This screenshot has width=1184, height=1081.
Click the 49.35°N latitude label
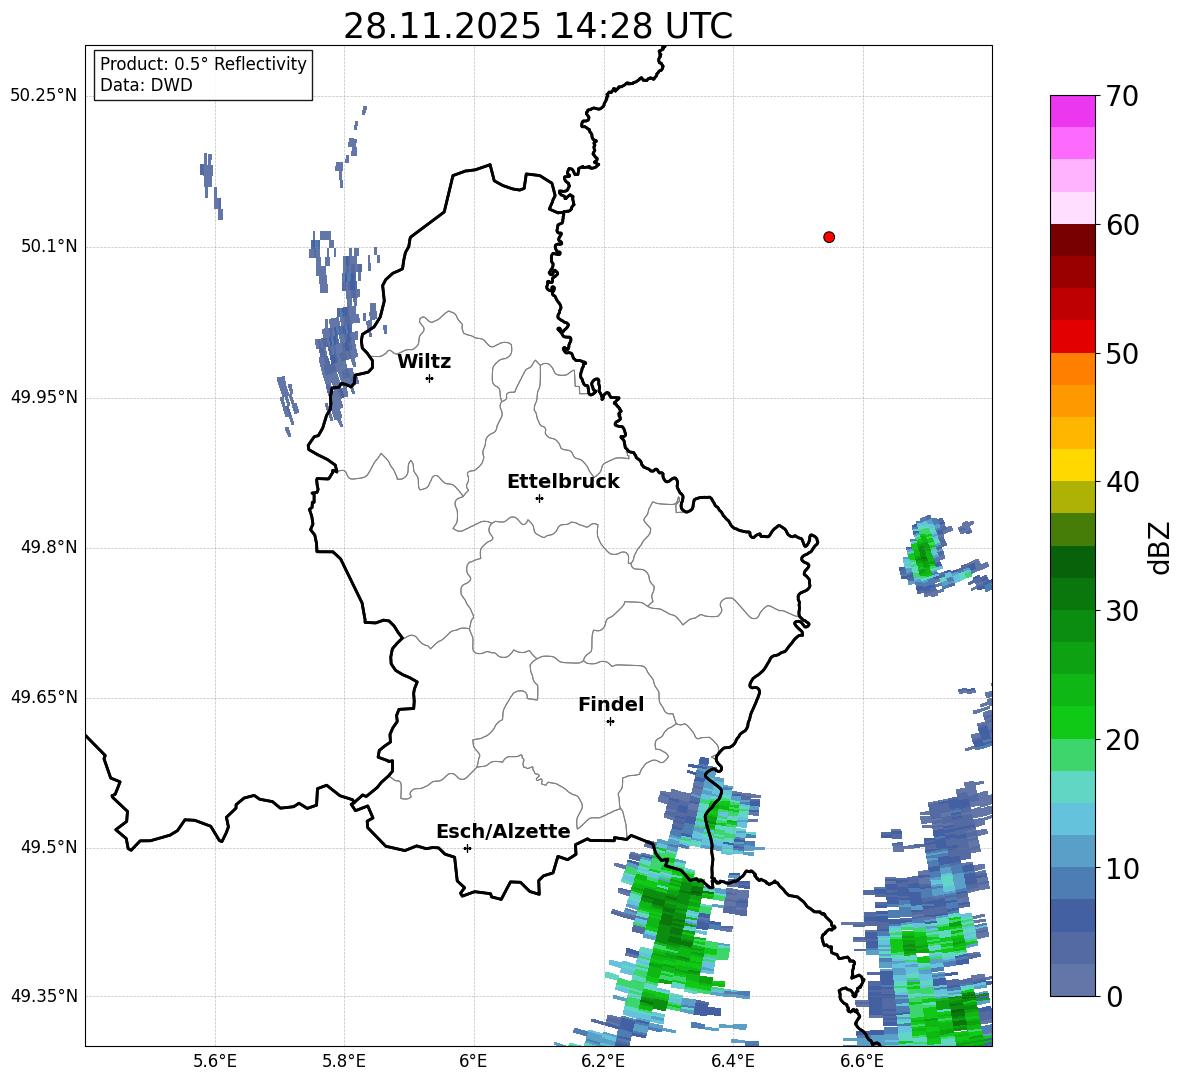point(44,996)
